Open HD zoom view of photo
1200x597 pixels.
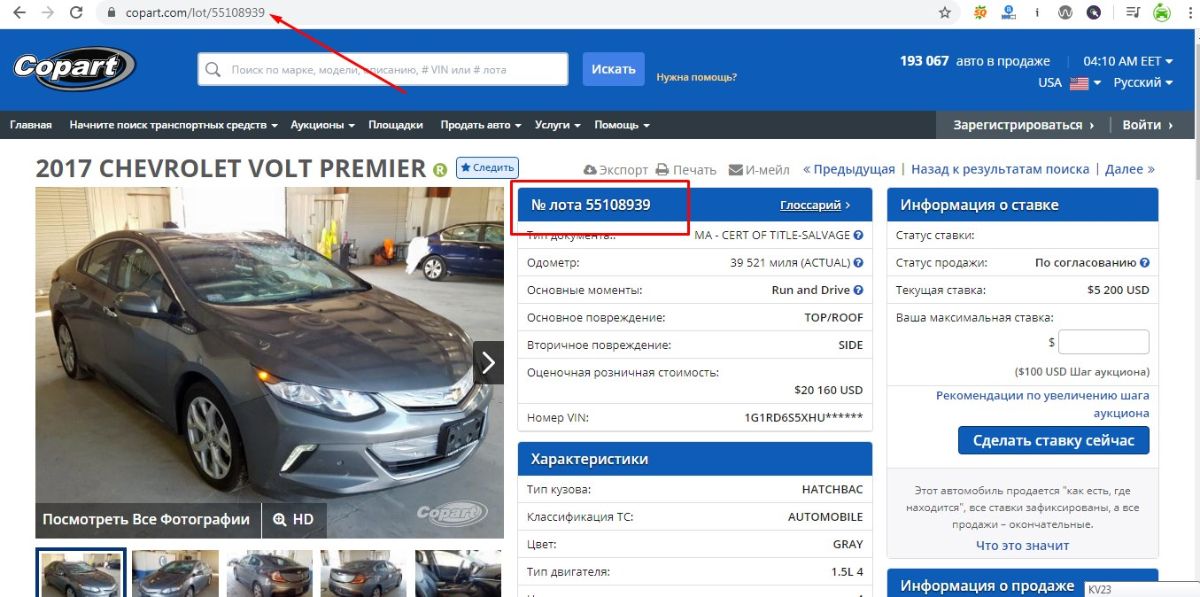pos(293,520)
